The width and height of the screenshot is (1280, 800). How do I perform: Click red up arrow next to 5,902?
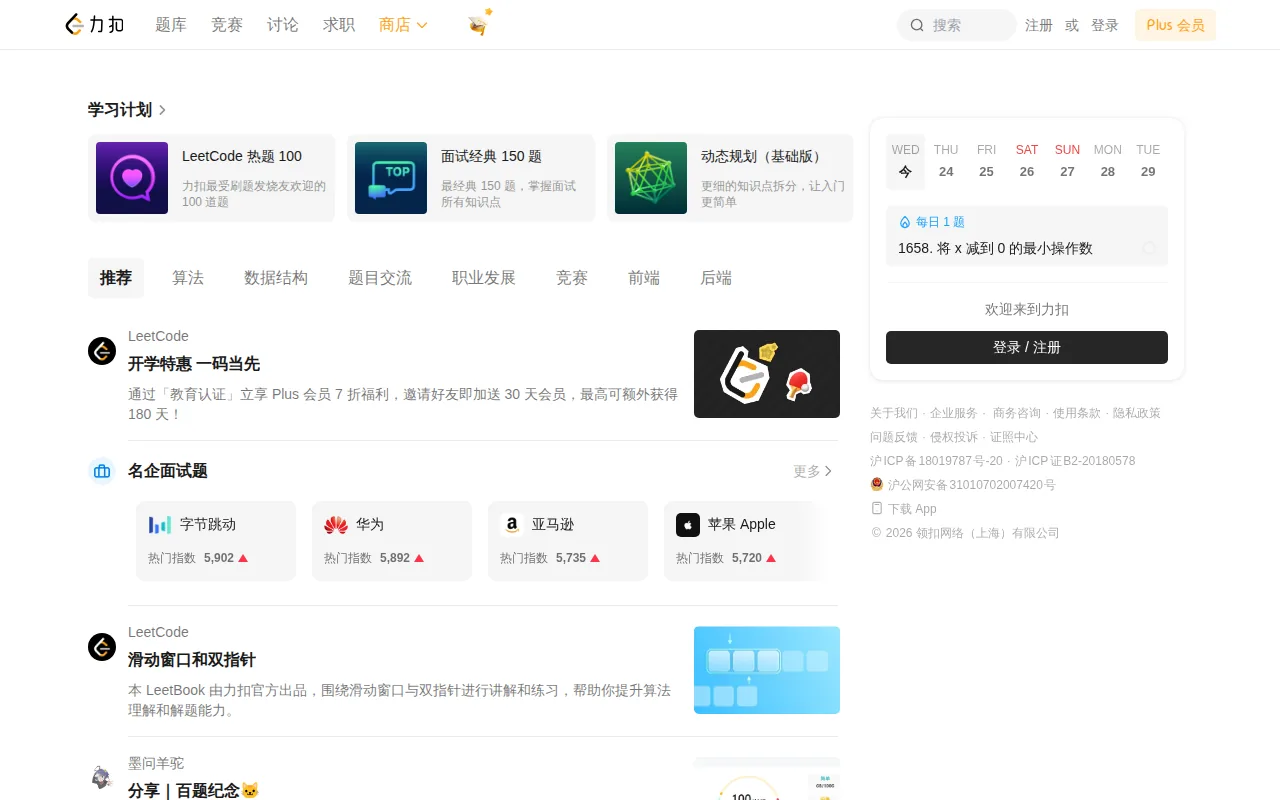coord(243,558)
